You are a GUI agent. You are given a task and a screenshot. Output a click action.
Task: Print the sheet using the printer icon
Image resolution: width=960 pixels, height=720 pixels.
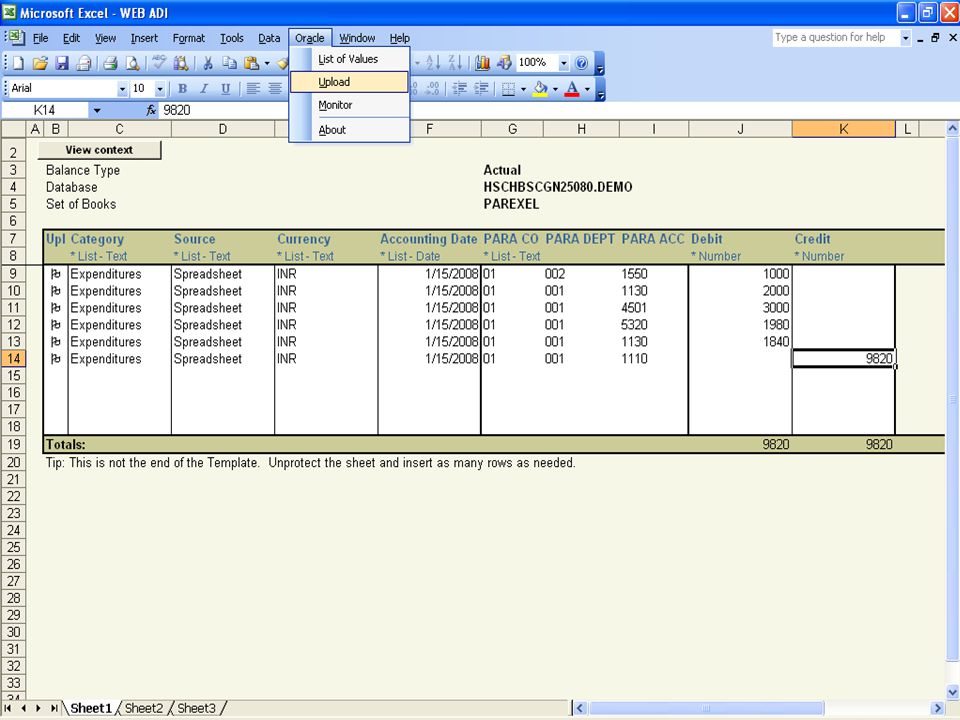(x=110, y=62)
